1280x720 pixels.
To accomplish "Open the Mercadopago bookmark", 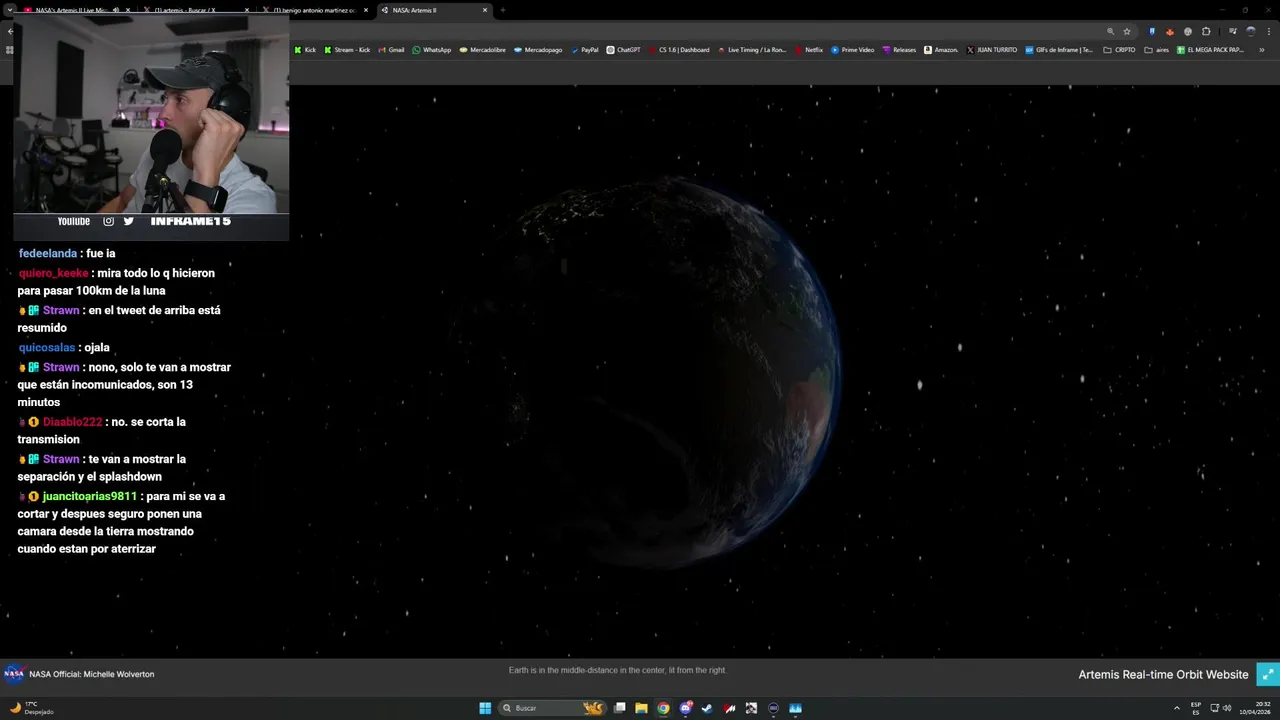I will (x=538, y=50).
